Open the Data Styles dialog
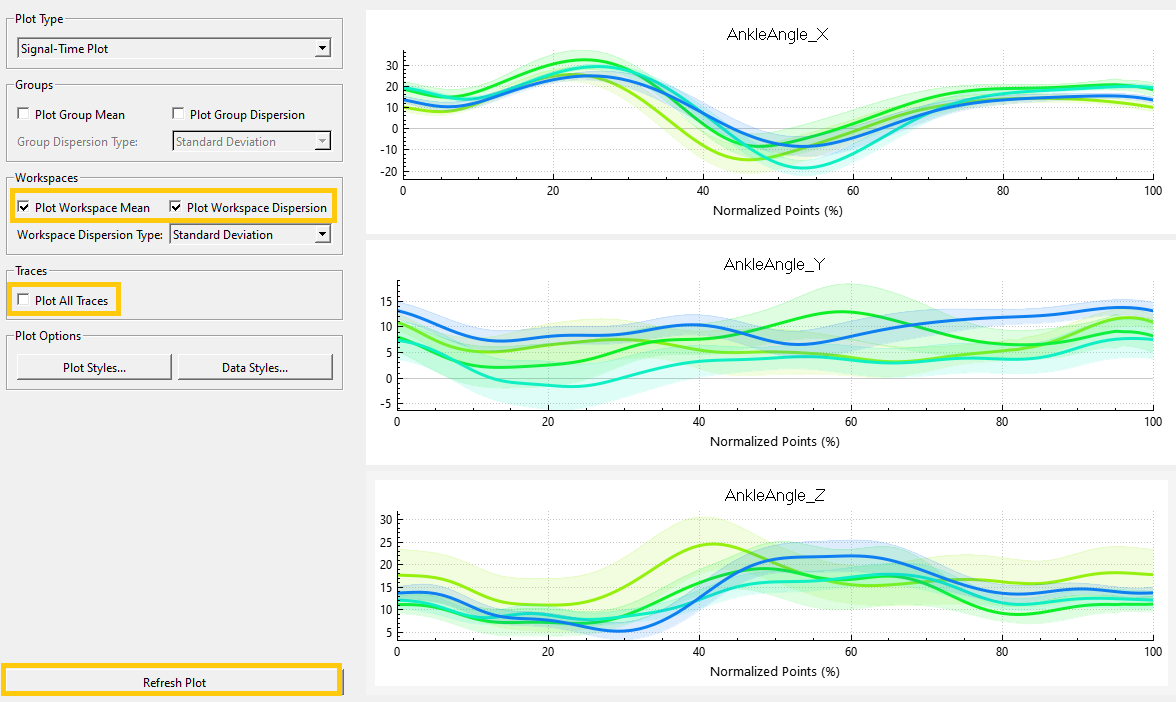This screenshot has height=702, width=1176. tap(255, 368)
